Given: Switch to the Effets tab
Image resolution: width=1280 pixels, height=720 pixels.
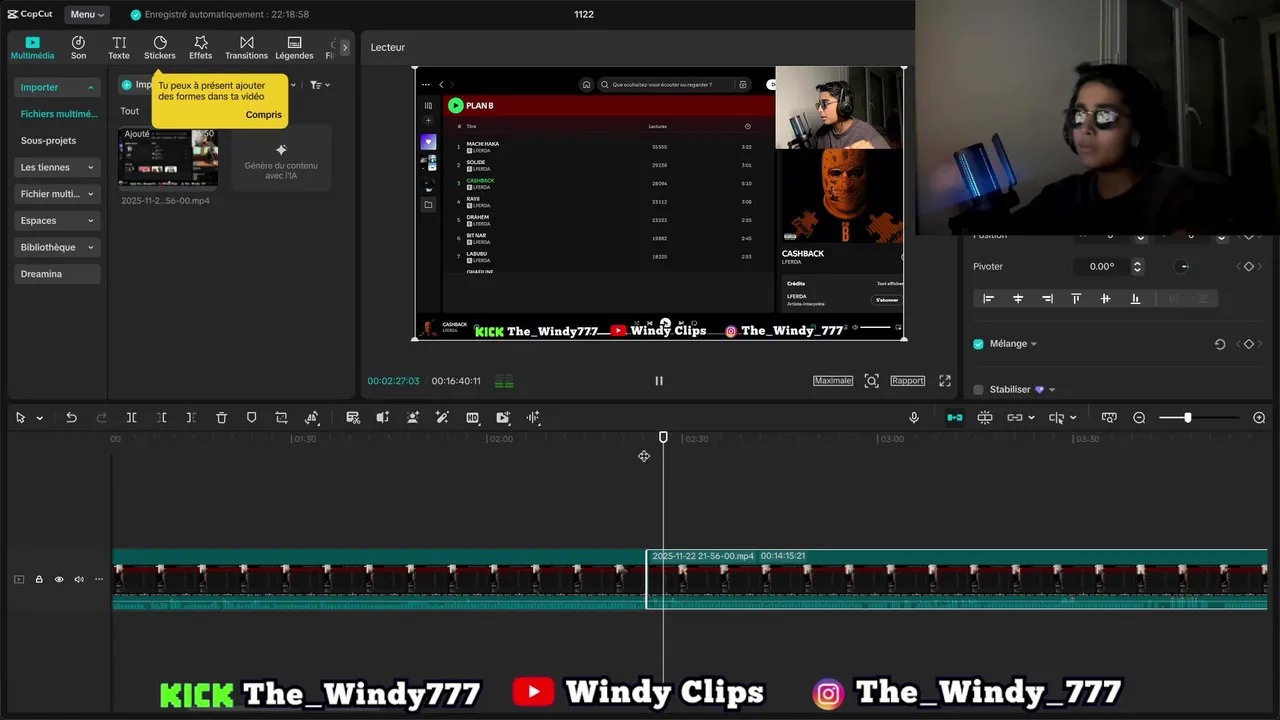Looking at the screenshot, I should 201,47.
